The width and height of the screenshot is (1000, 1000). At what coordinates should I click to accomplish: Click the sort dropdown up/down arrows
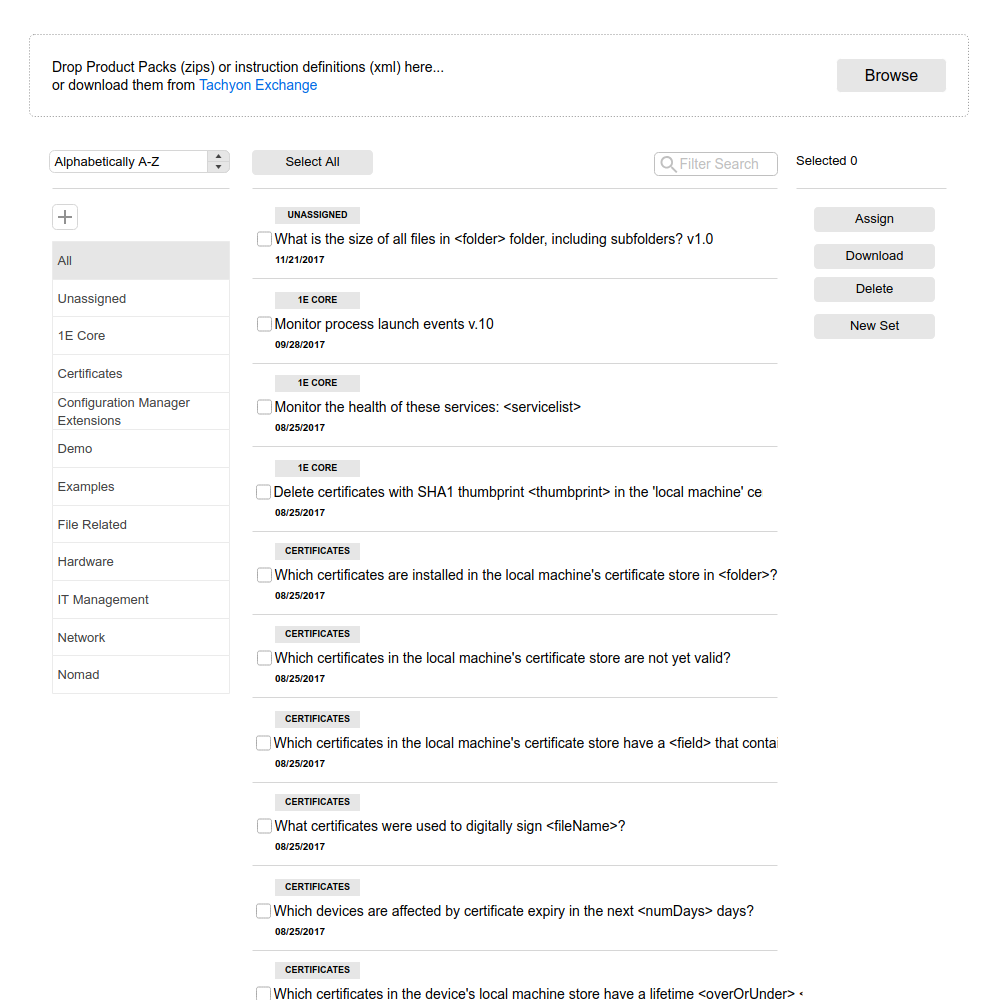(x=218, y=162)
